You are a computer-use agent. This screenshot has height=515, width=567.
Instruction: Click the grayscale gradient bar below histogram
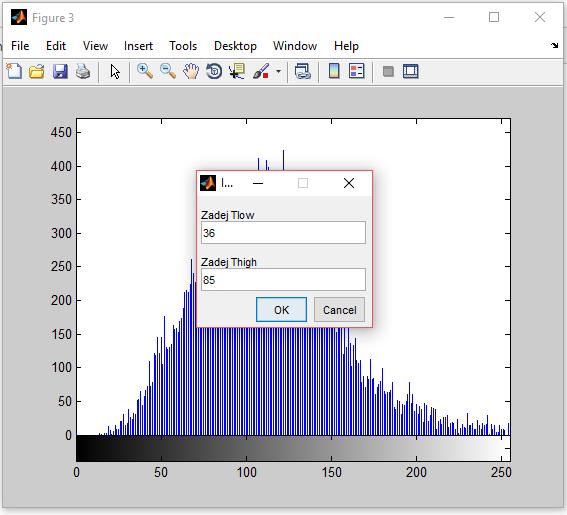point(293,448)
